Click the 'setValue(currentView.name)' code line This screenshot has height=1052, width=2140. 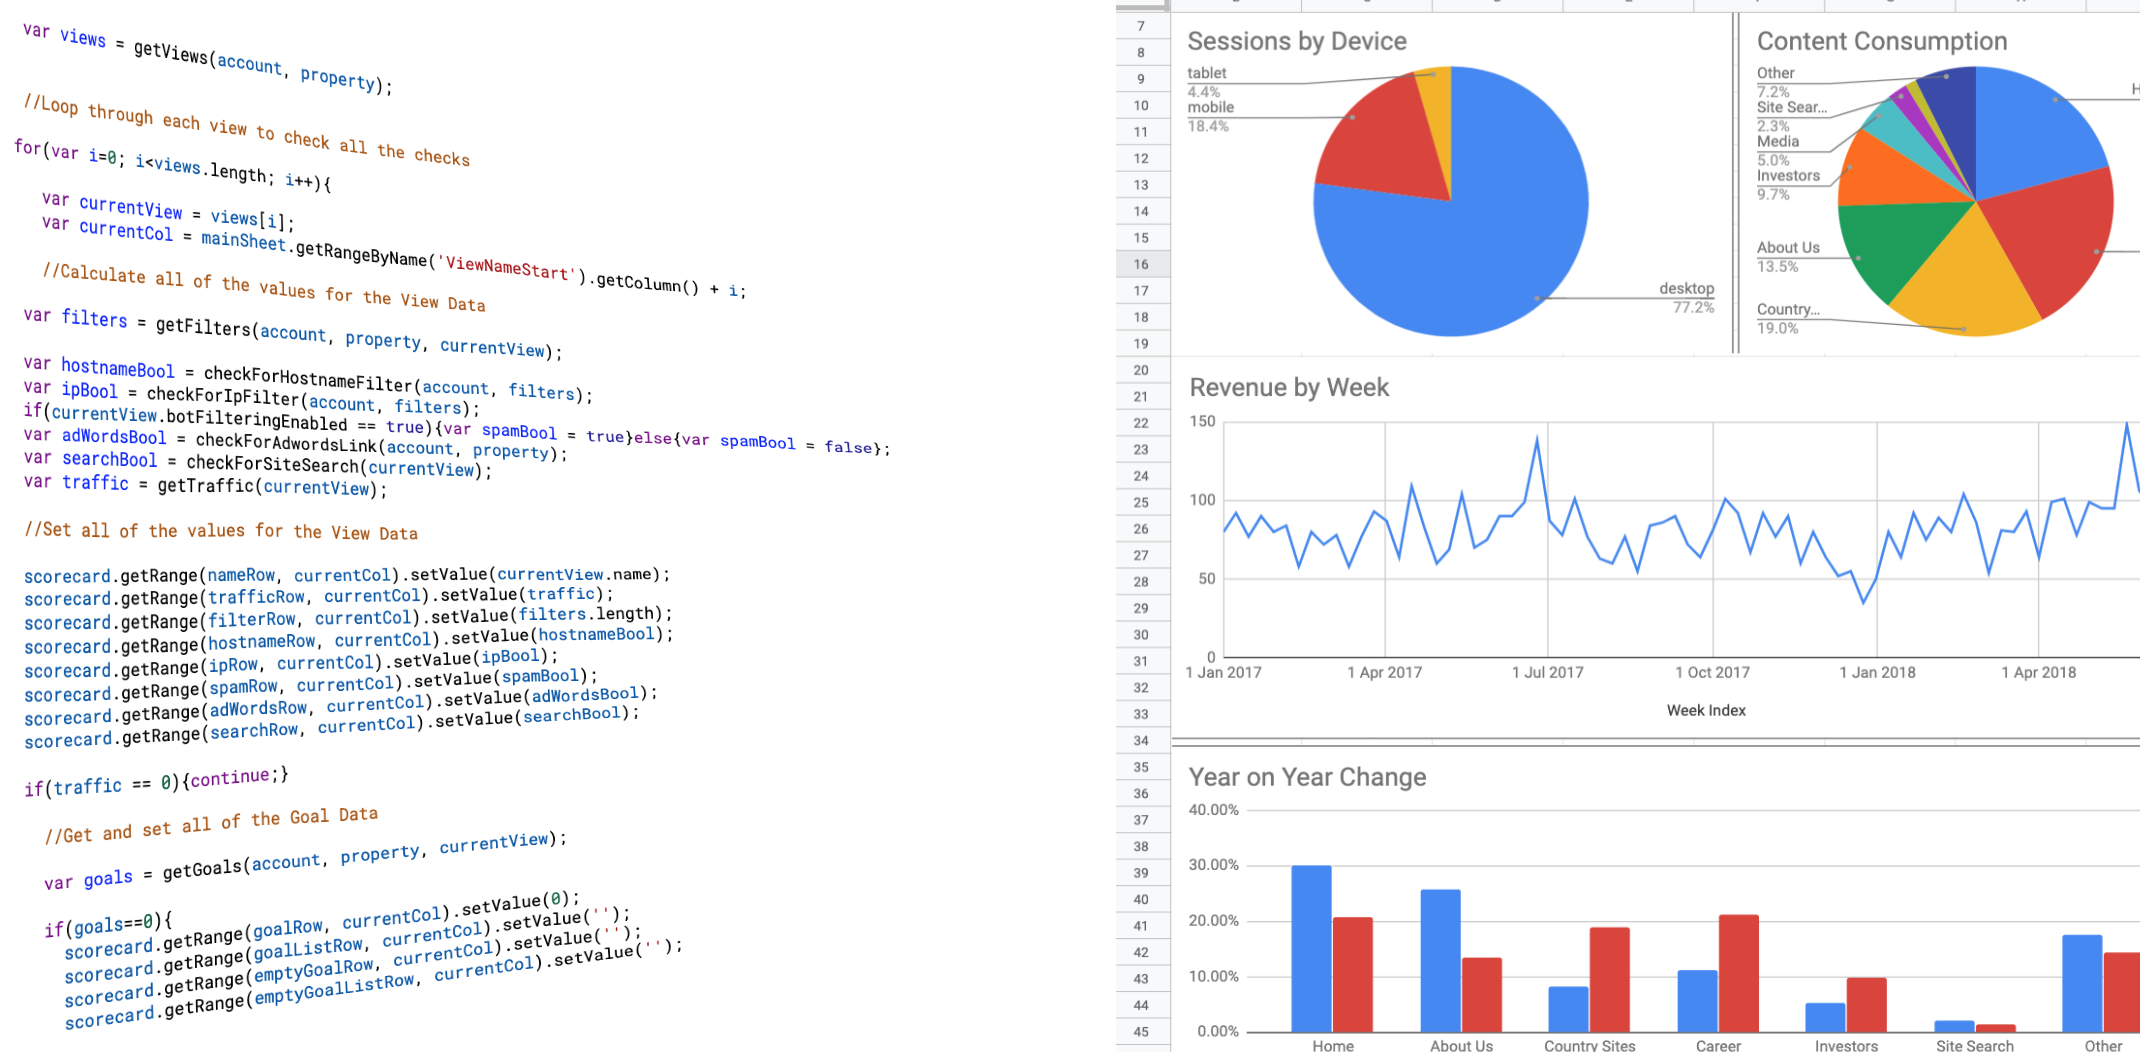coord(347,575)
